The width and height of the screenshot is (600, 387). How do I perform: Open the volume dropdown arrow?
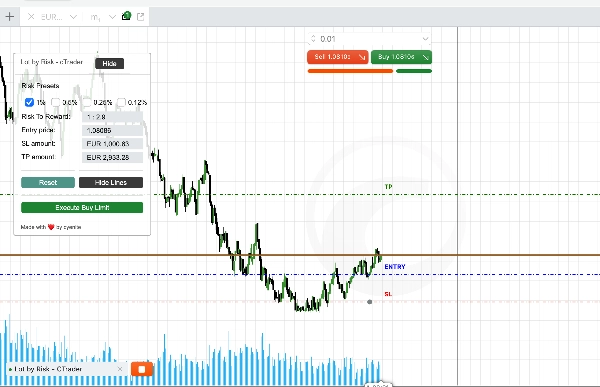[425, 39]
